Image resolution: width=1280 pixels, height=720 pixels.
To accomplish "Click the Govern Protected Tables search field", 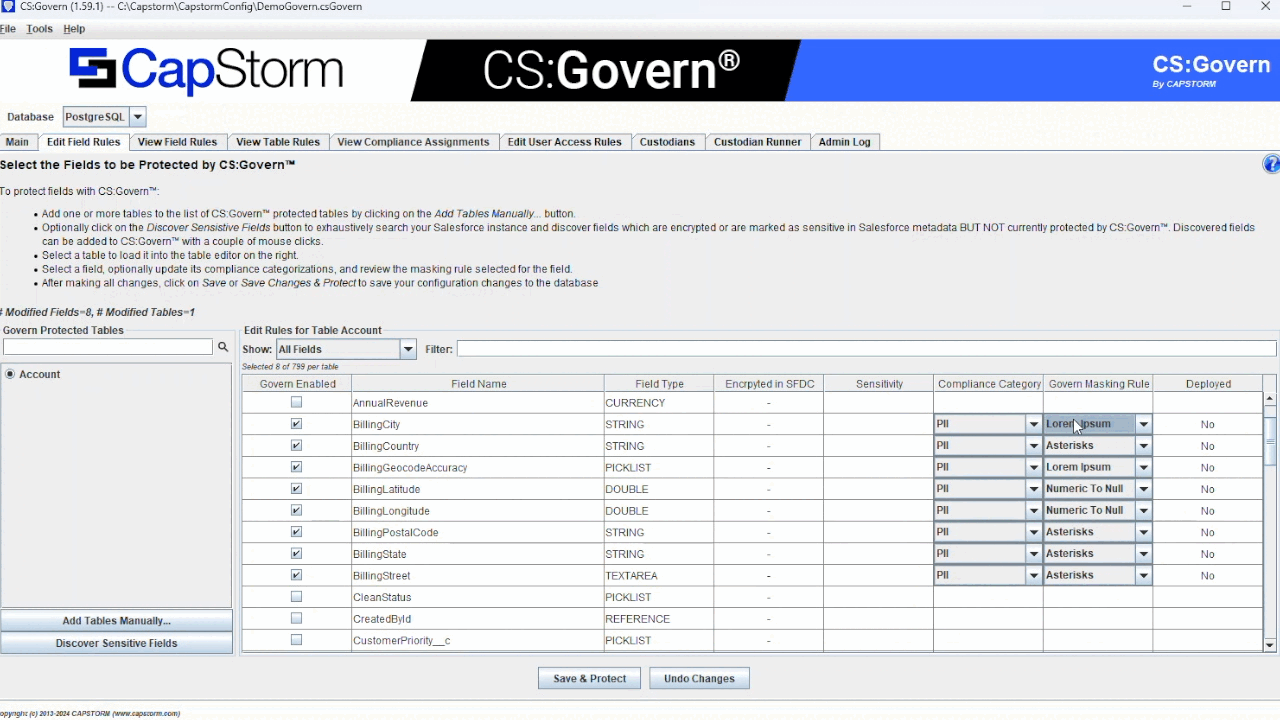I will (x=108, y=347).
